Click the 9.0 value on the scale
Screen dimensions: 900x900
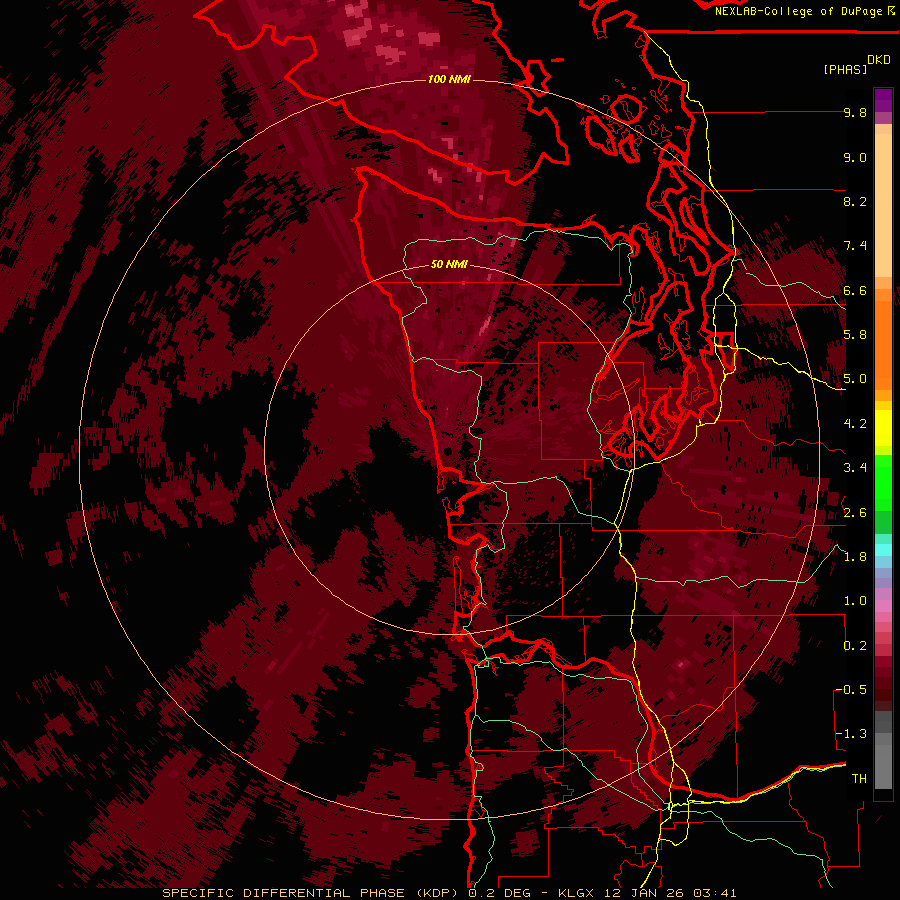click(x=855, y=158)
